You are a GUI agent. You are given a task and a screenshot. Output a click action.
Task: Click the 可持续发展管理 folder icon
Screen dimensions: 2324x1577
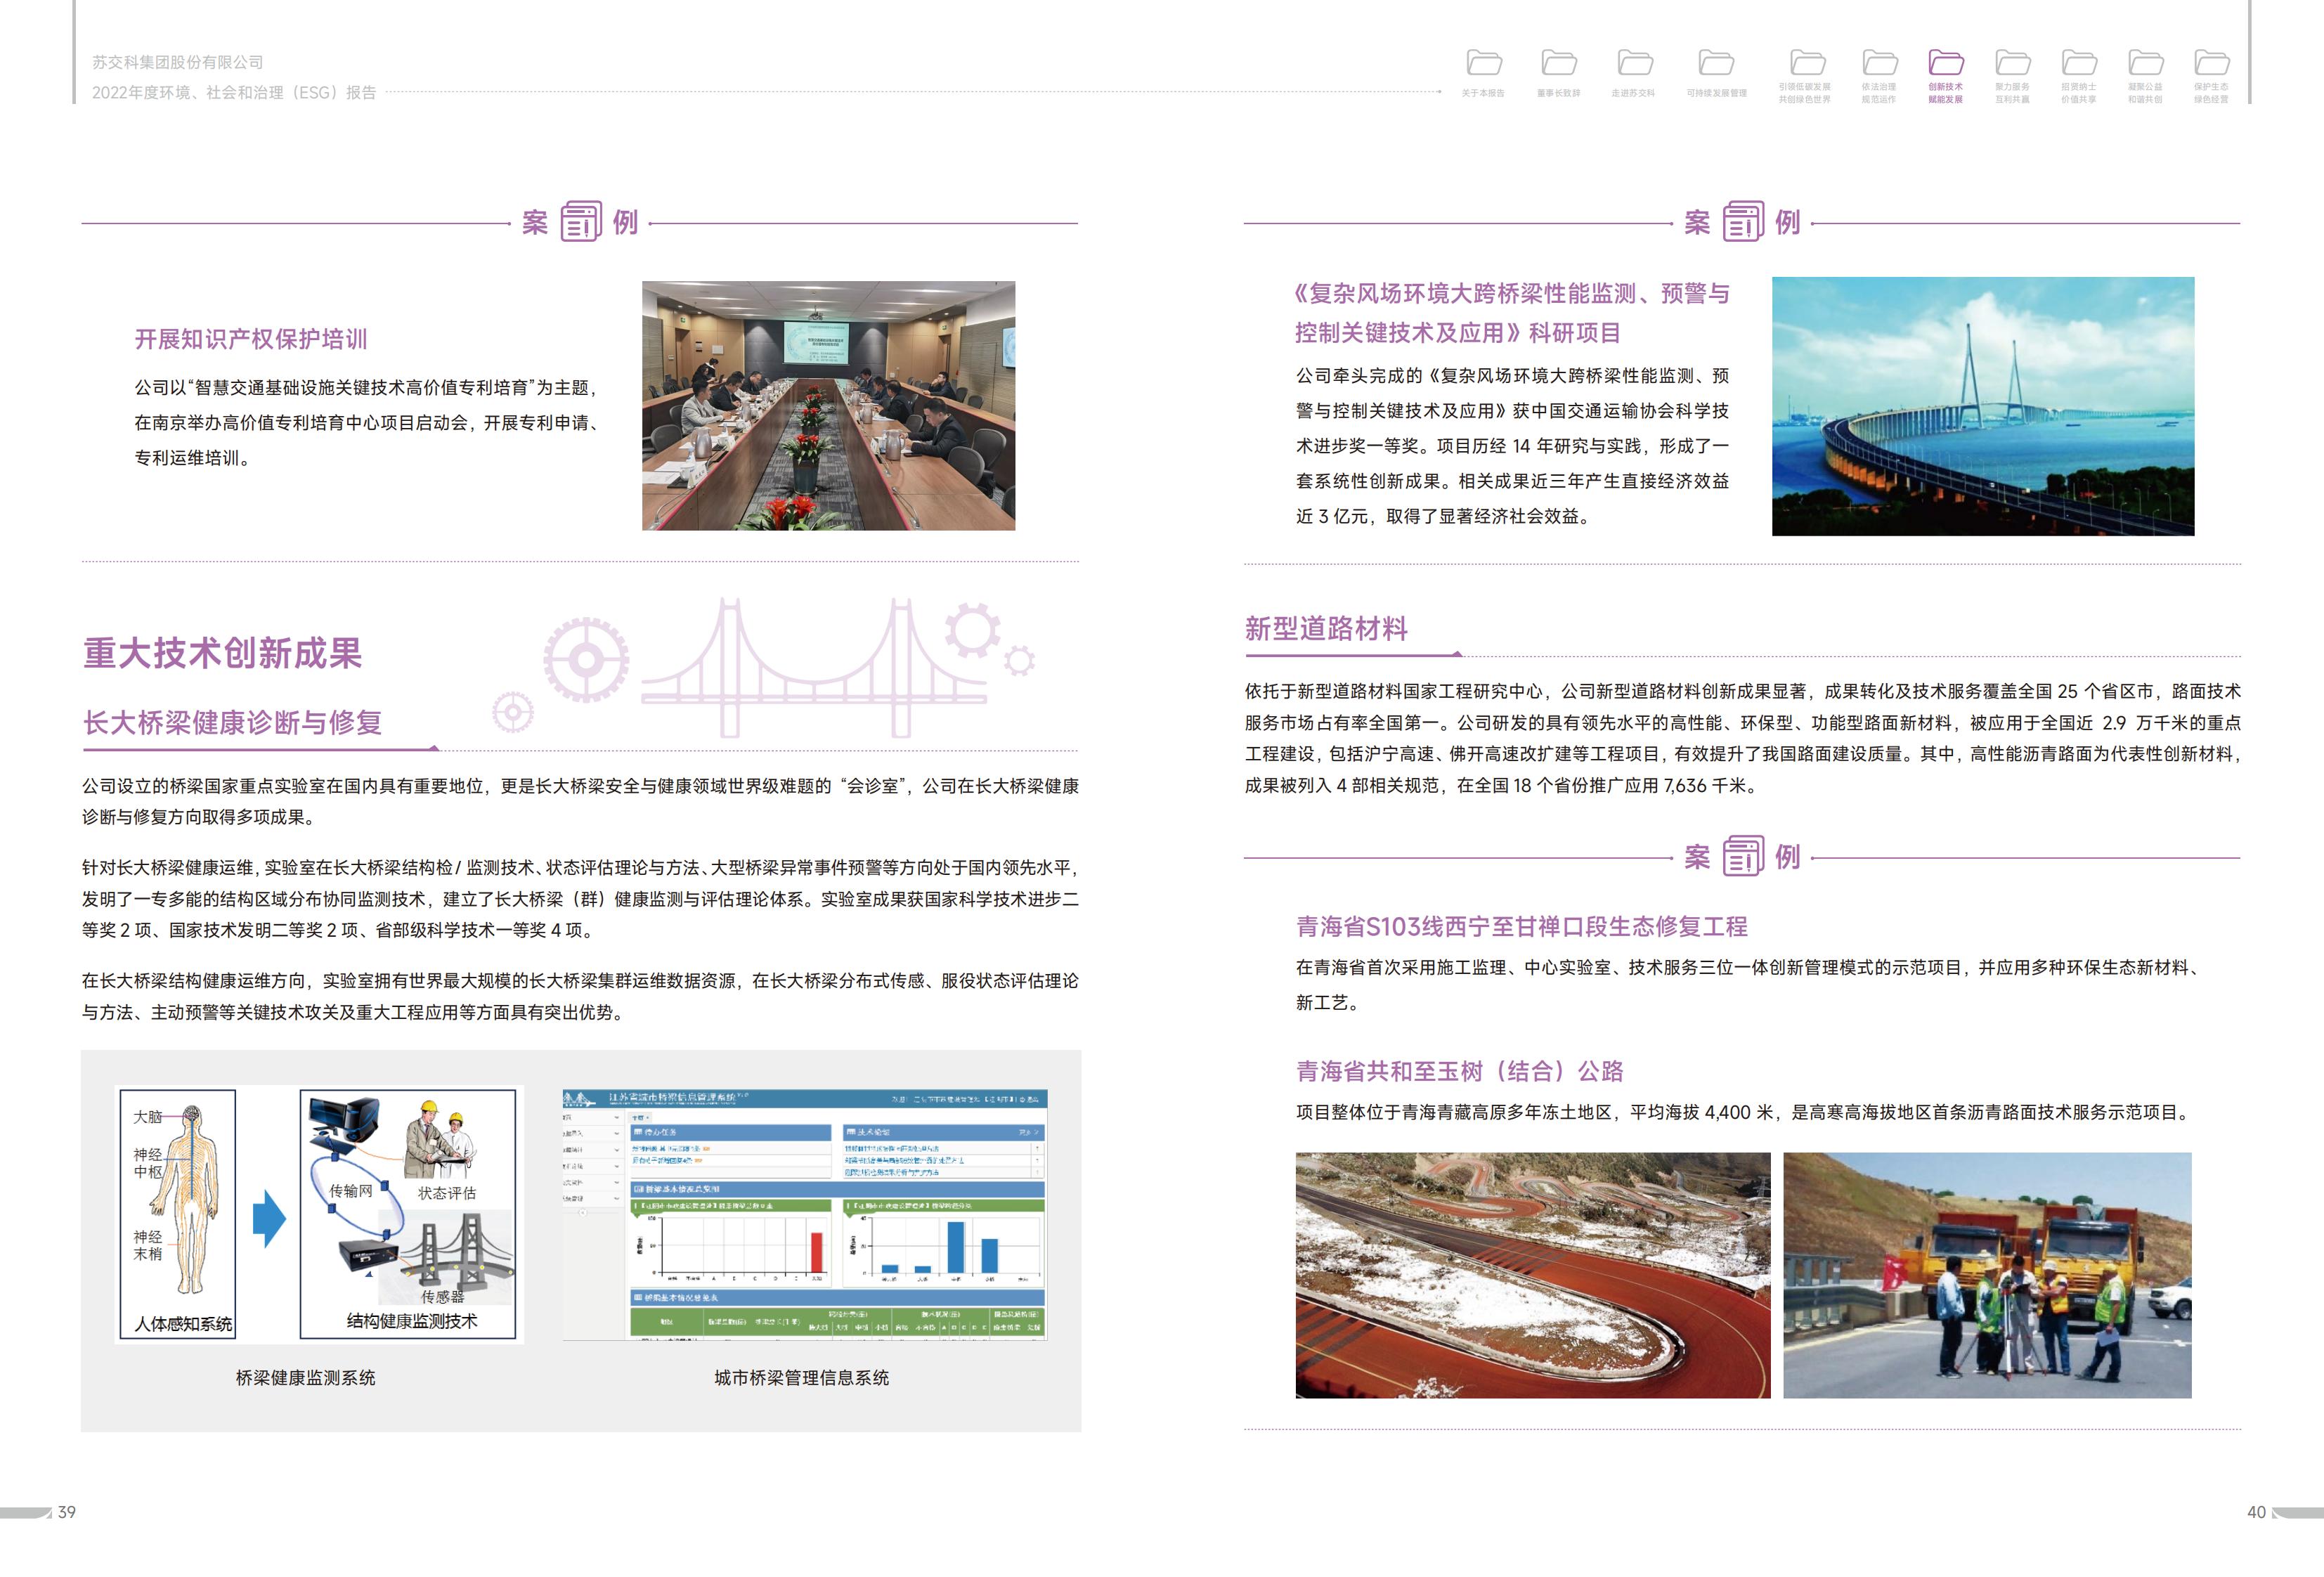tap(1716, 63)
